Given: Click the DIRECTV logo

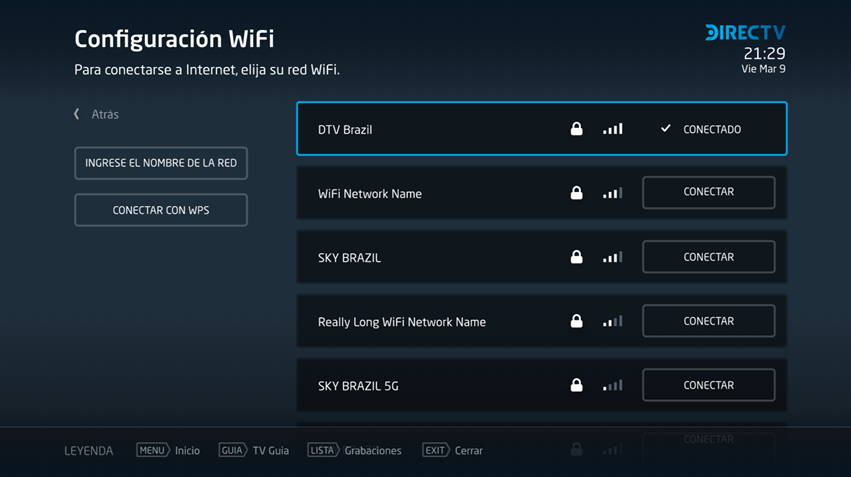Looking at the screenshot, I should (745, 32).
